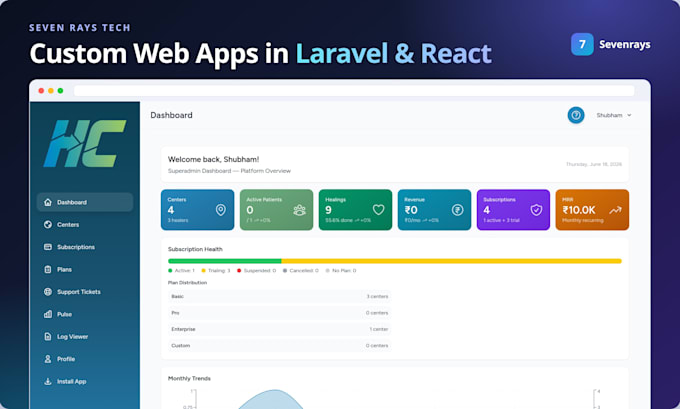Click the ₹10.0K MRR value
Image resolution: width=680 pixels, height=409 pixels.
click(x=579, y=210)
